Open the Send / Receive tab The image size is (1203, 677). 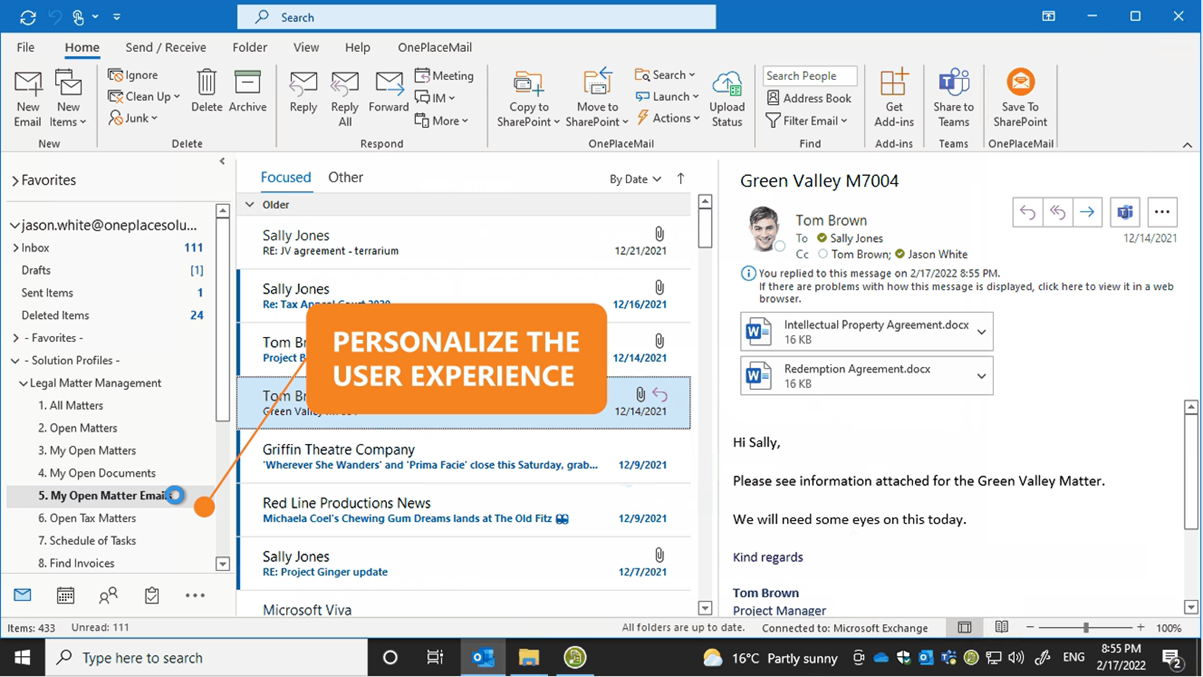pos(165,47)
